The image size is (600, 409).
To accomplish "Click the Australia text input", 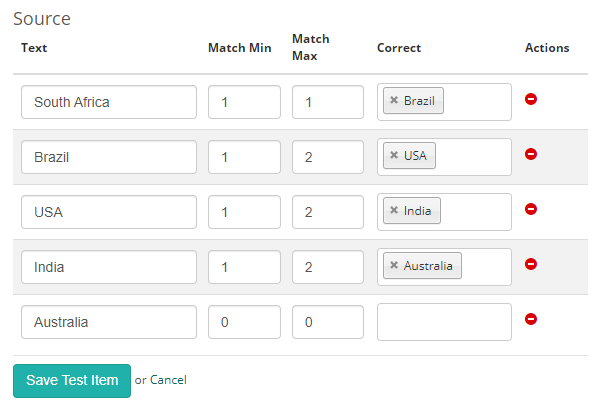I will [x=109, y=322].
